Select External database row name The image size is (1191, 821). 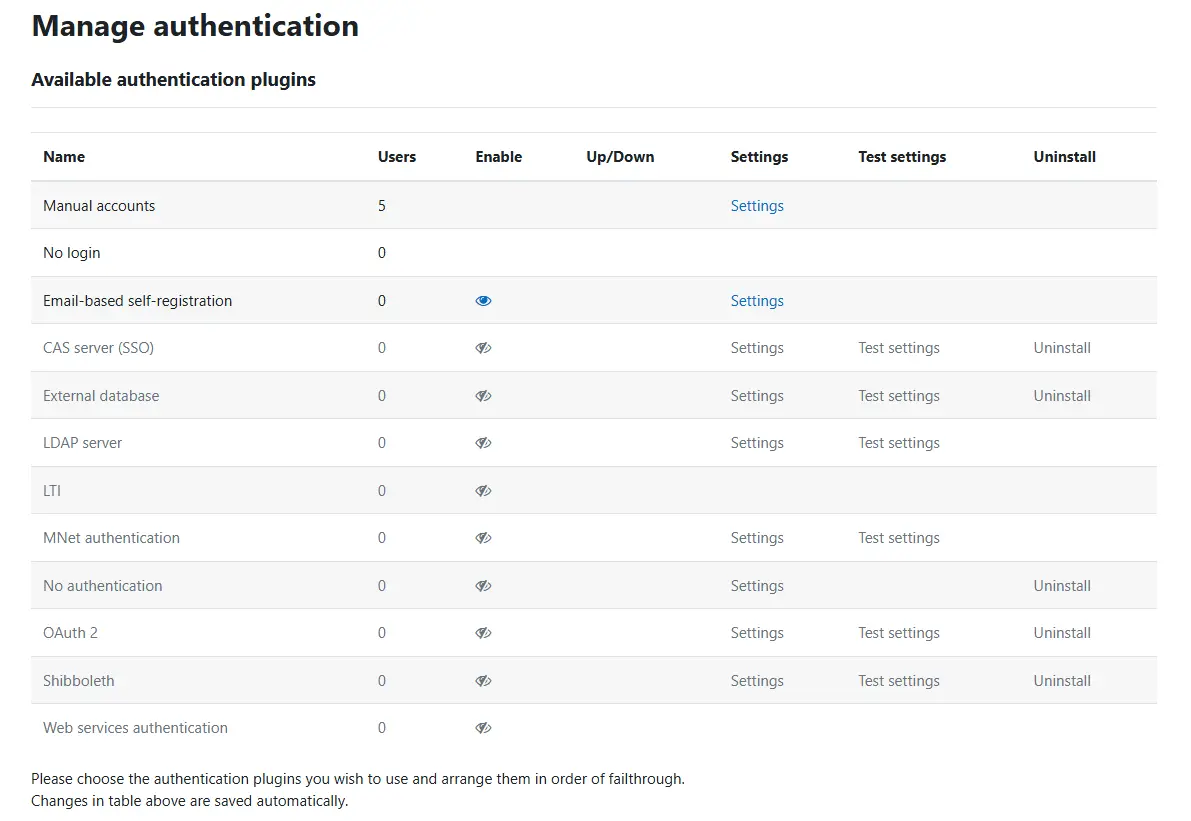coord(101,396)
